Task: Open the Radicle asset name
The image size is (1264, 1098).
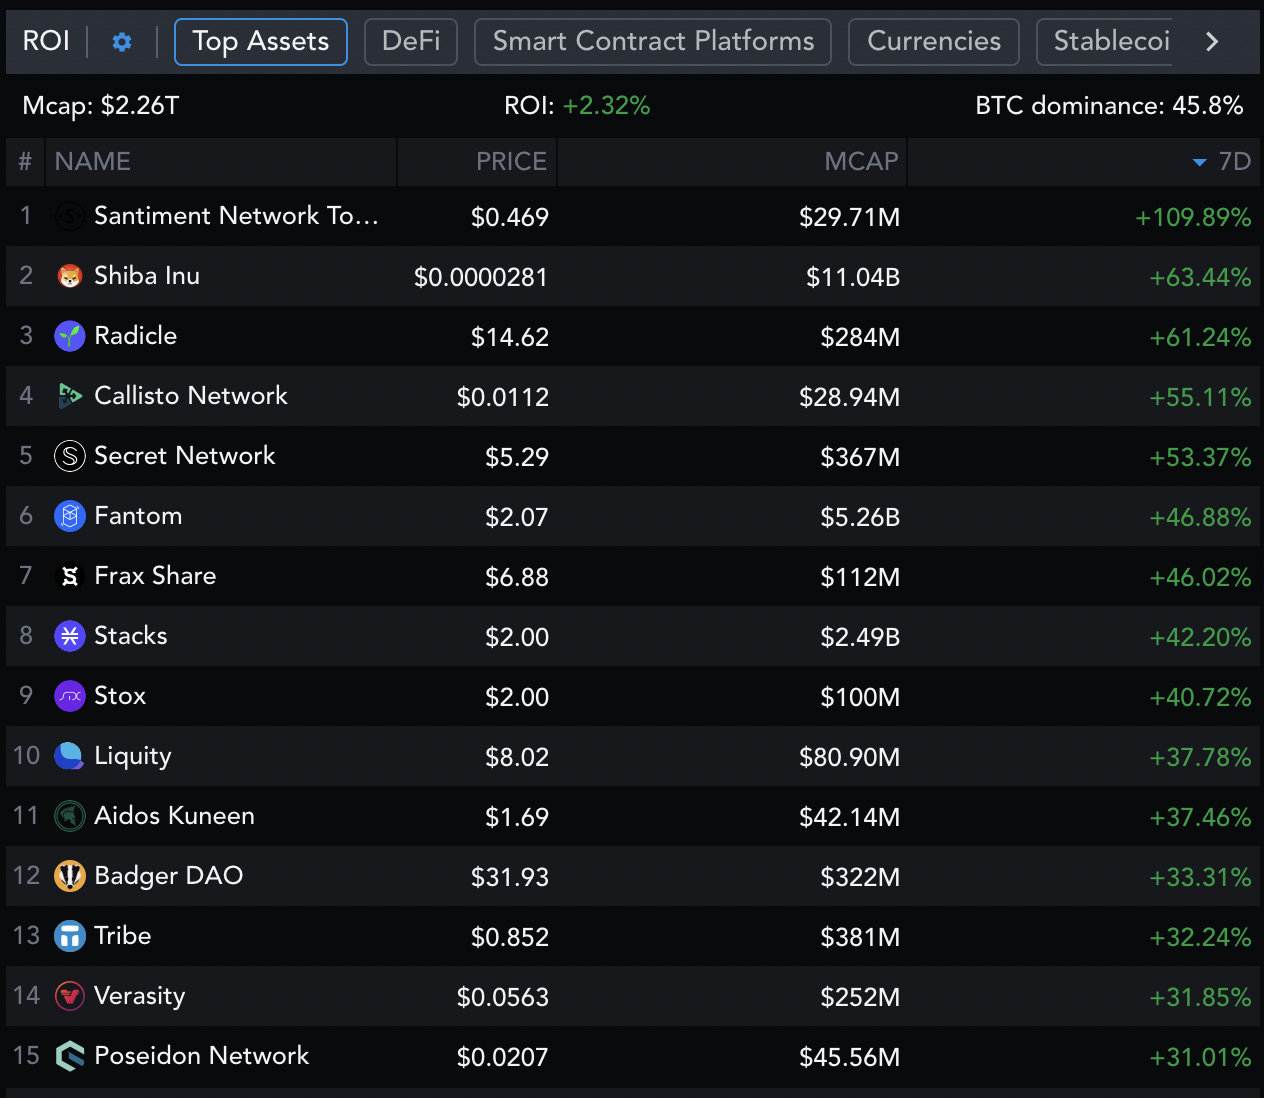Action: coord(135,336)
